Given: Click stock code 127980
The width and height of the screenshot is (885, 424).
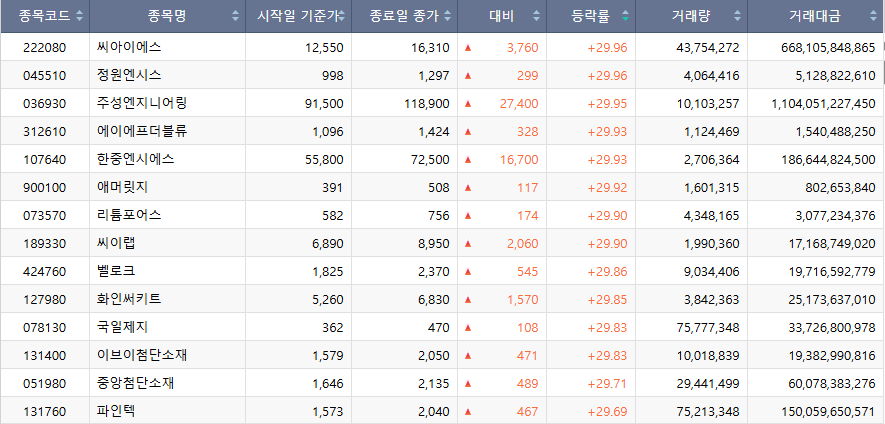Looking at the screenshot, I should click(45, 300).
